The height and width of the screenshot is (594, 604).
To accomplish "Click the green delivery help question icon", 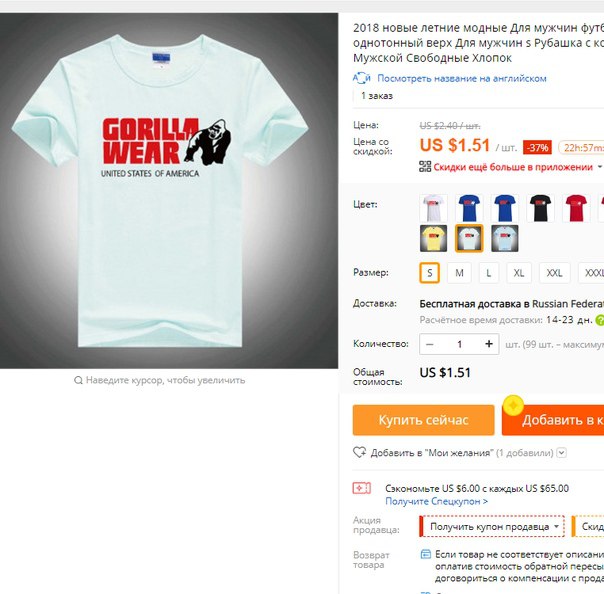I will [600, 320].
